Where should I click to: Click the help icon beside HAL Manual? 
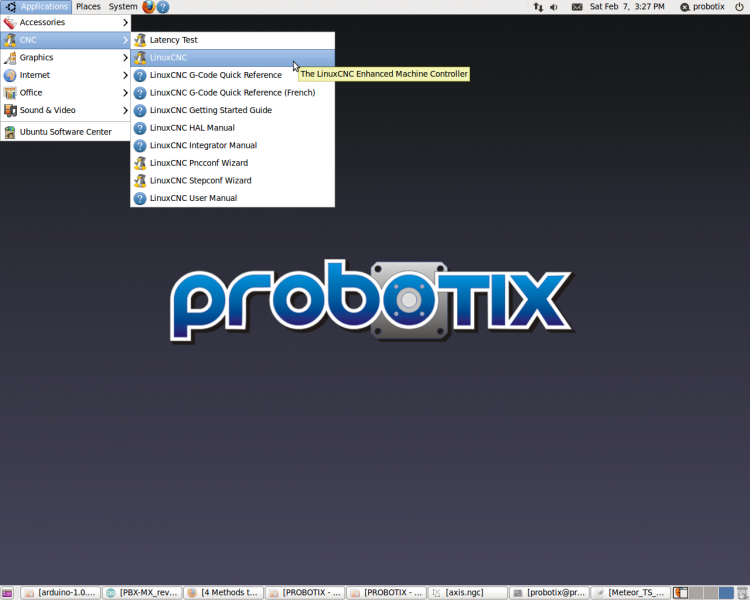[140, 128]
